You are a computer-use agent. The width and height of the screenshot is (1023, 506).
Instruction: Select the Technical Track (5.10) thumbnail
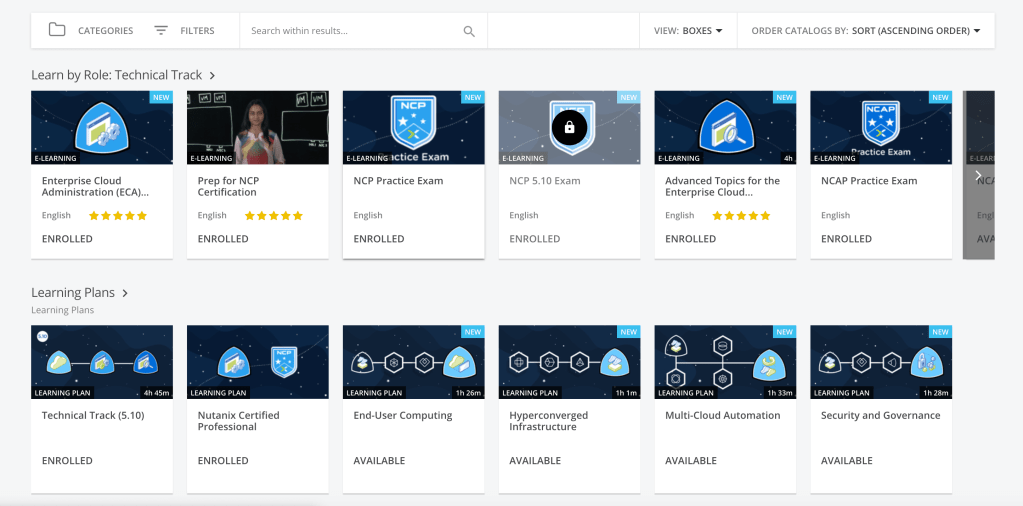102,361
